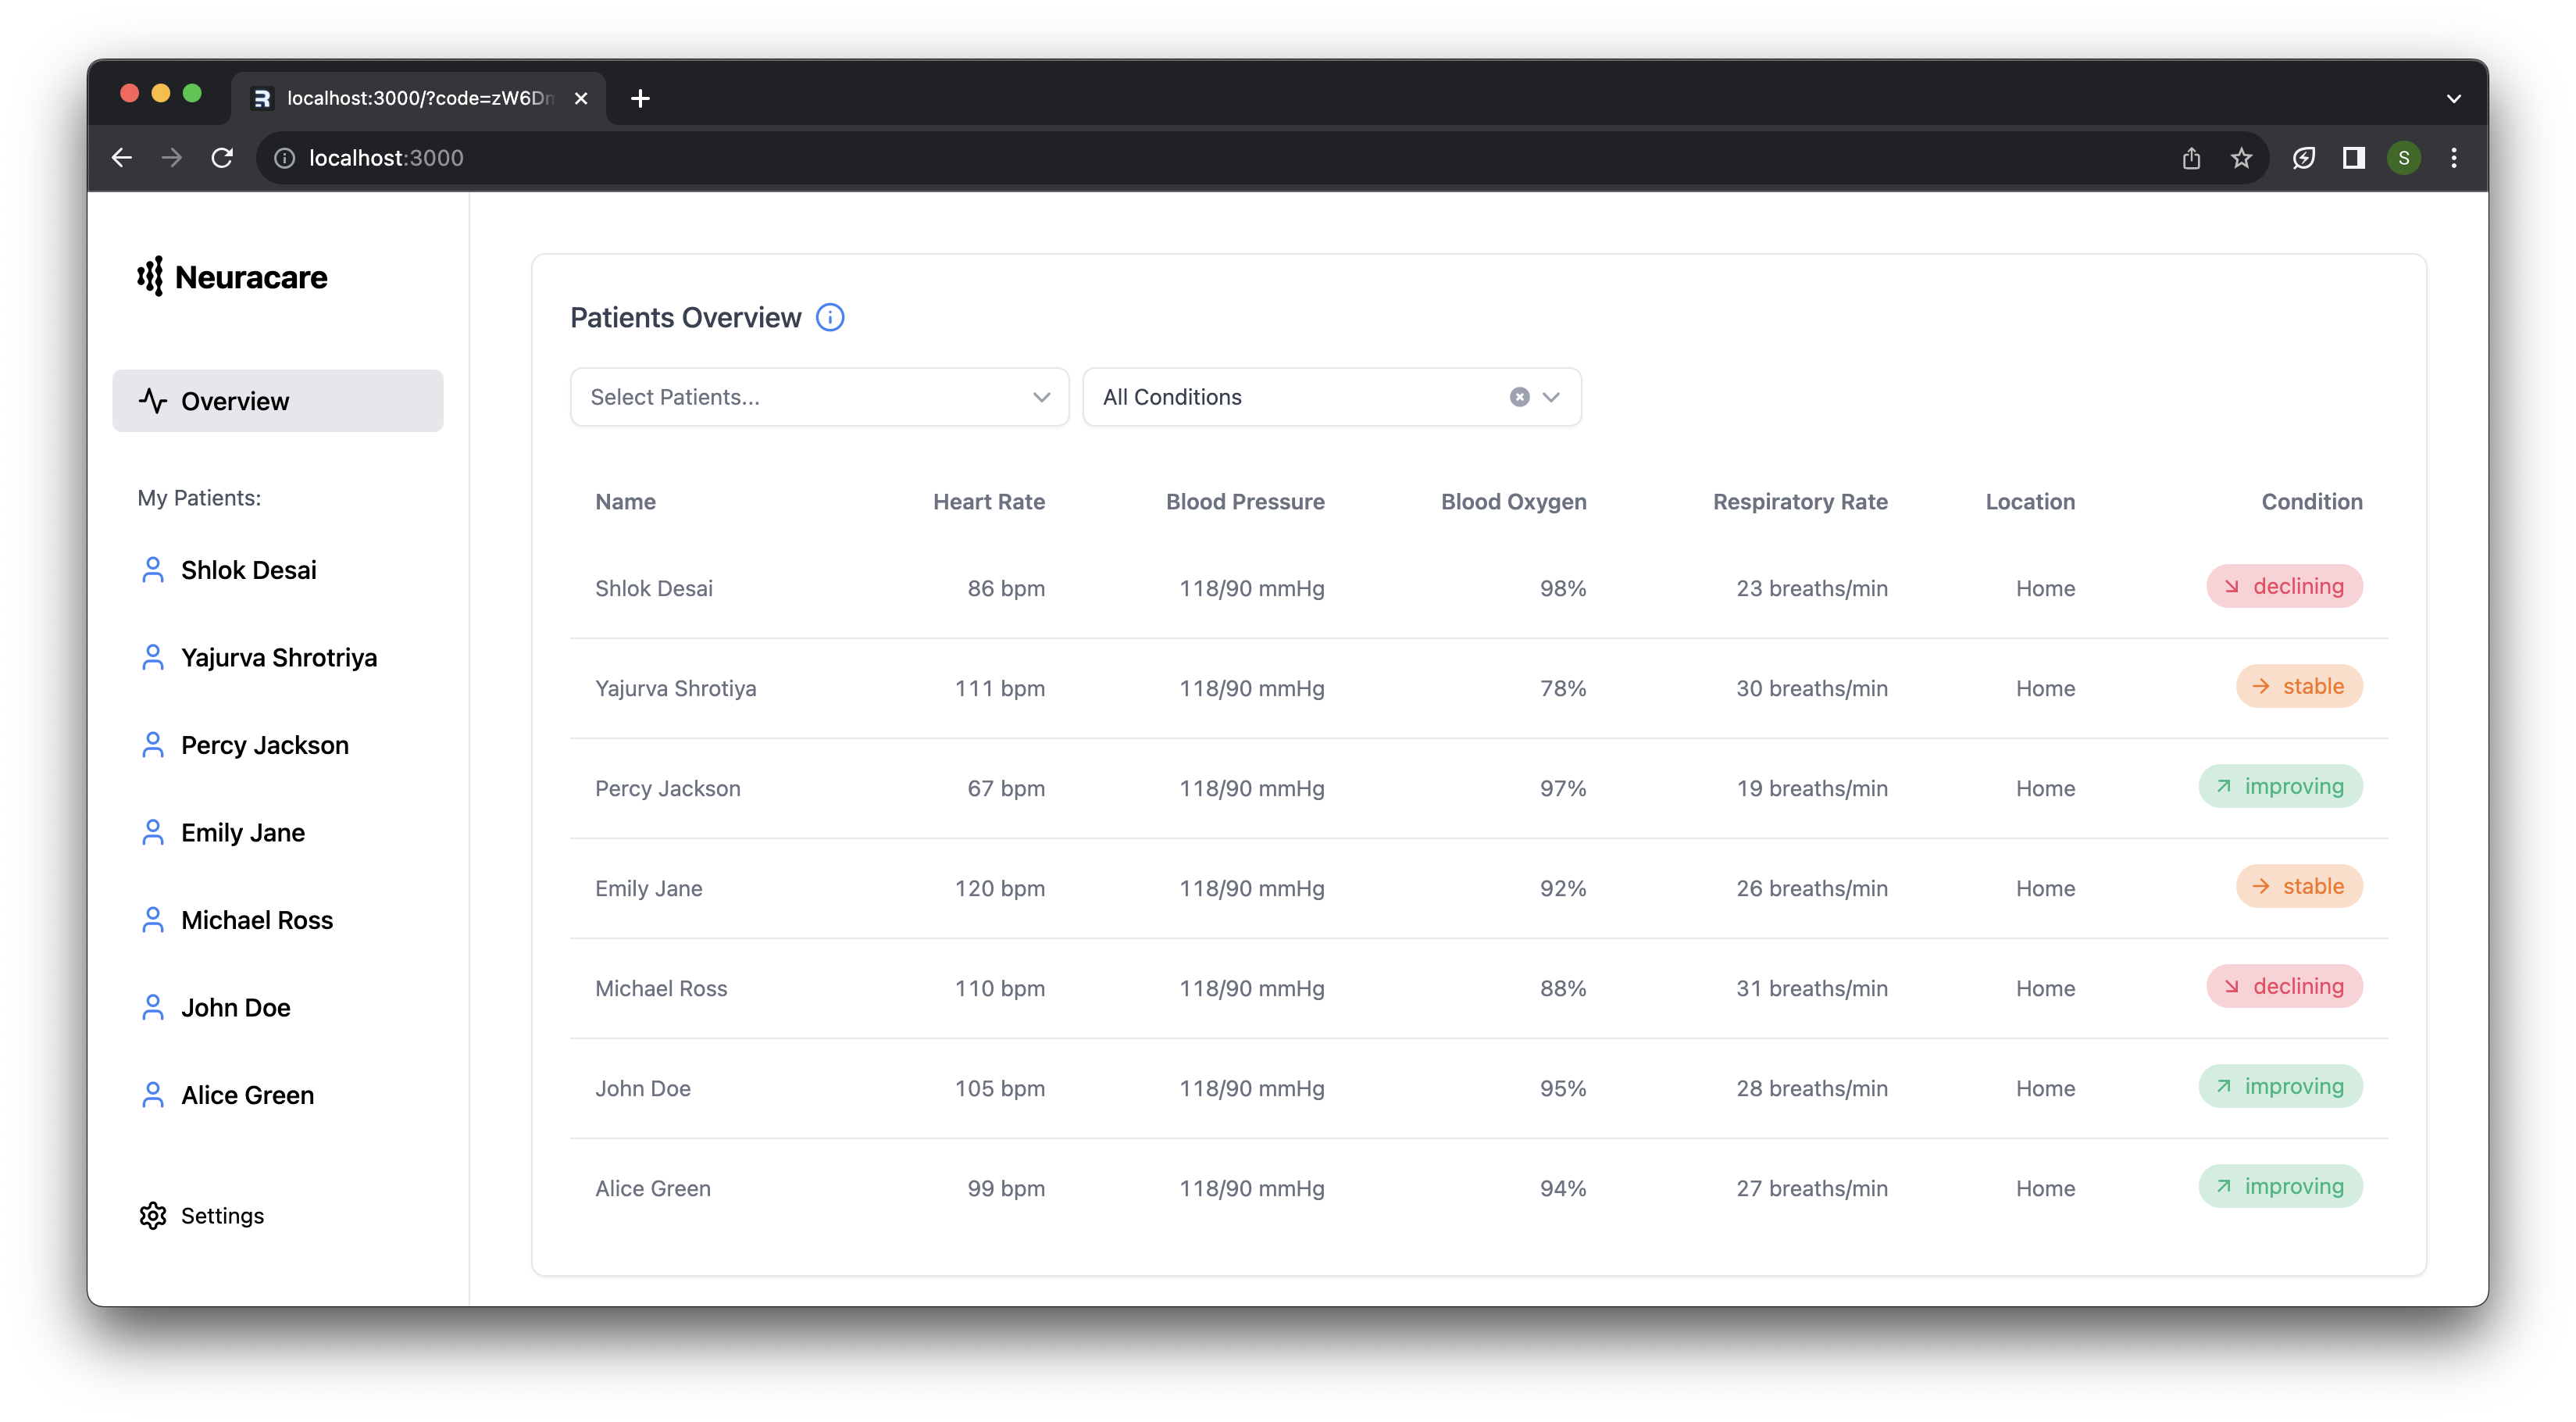Click the reload page button
The height and width of the screenshot is (1422, 2576).
tap(222, 158)
